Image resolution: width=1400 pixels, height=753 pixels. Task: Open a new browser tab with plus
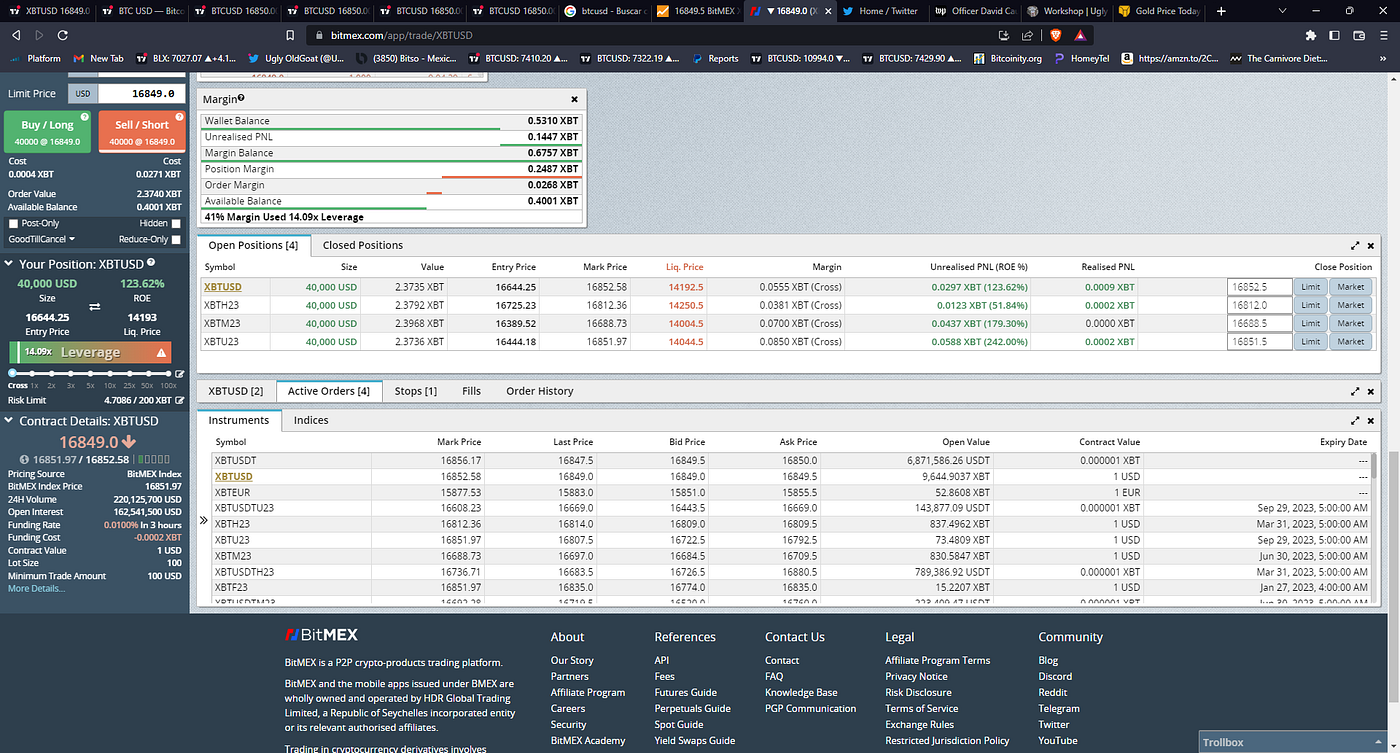pyautogui.click(x=1221, y=11)
